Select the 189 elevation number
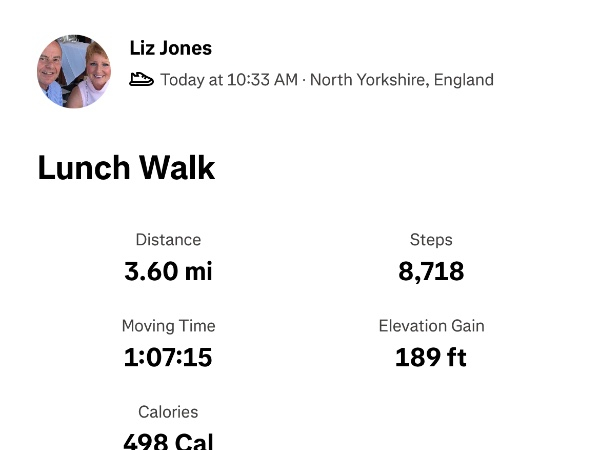This screenshot has width=600, height=450. point(417,357)
